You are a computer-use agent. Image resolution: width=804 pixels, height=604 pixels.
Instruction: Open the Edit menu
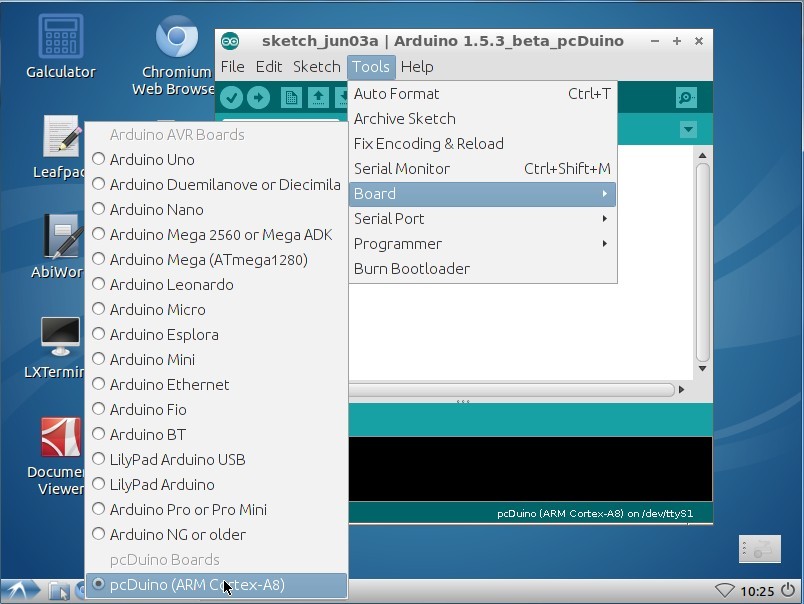coord(269,67)
